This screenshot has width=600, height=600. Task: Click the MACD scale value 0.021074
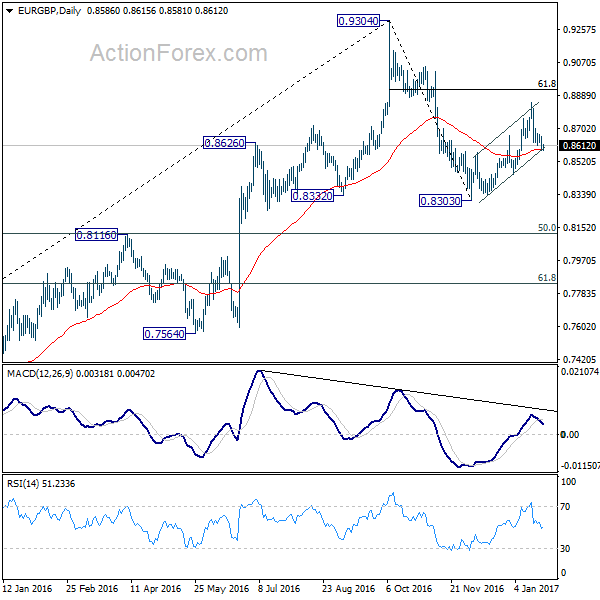coord(579,371)
